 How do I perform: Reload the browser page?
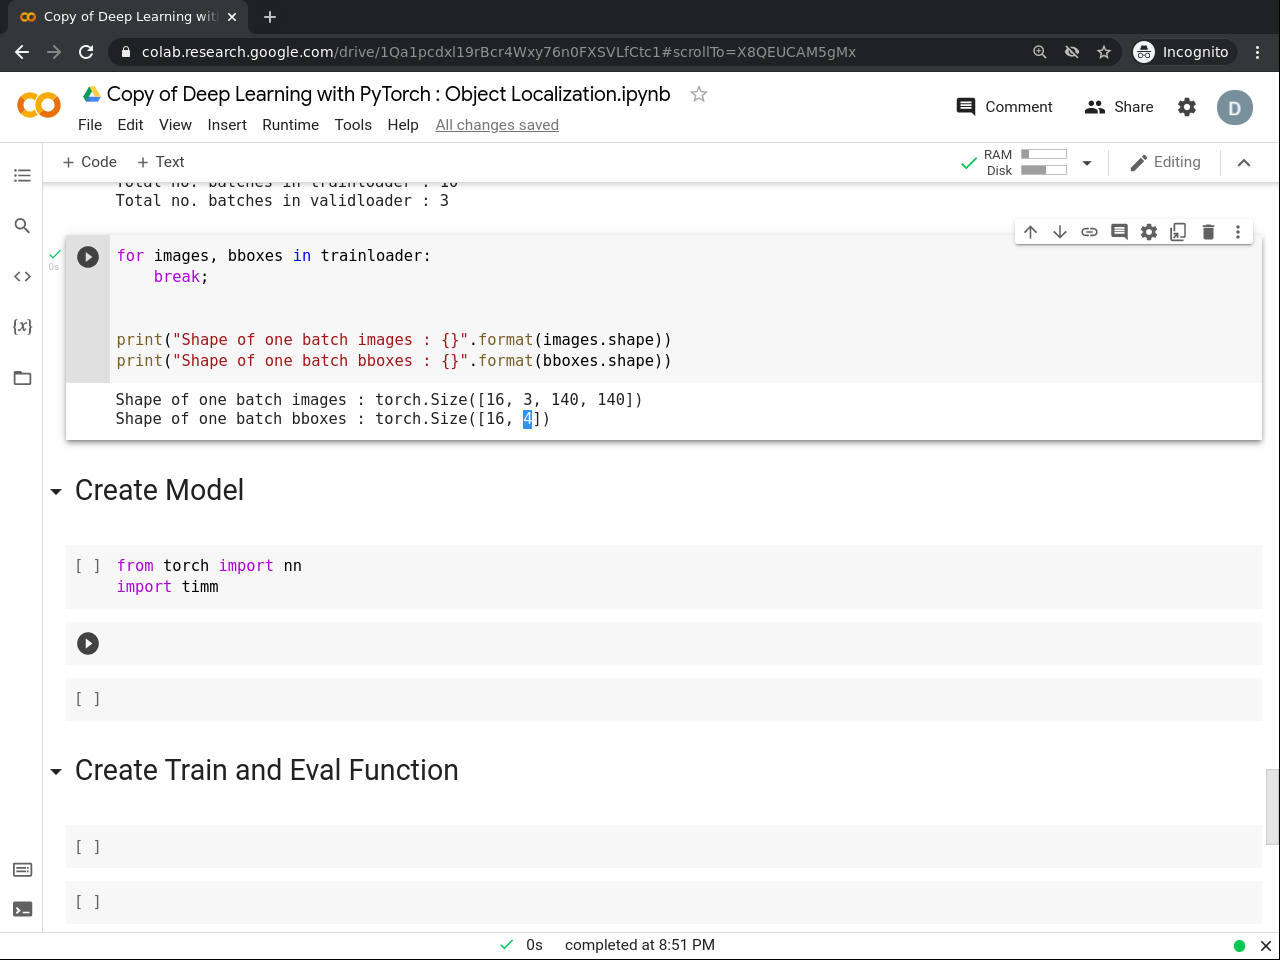pyautogui.click(x=86, y=52)
